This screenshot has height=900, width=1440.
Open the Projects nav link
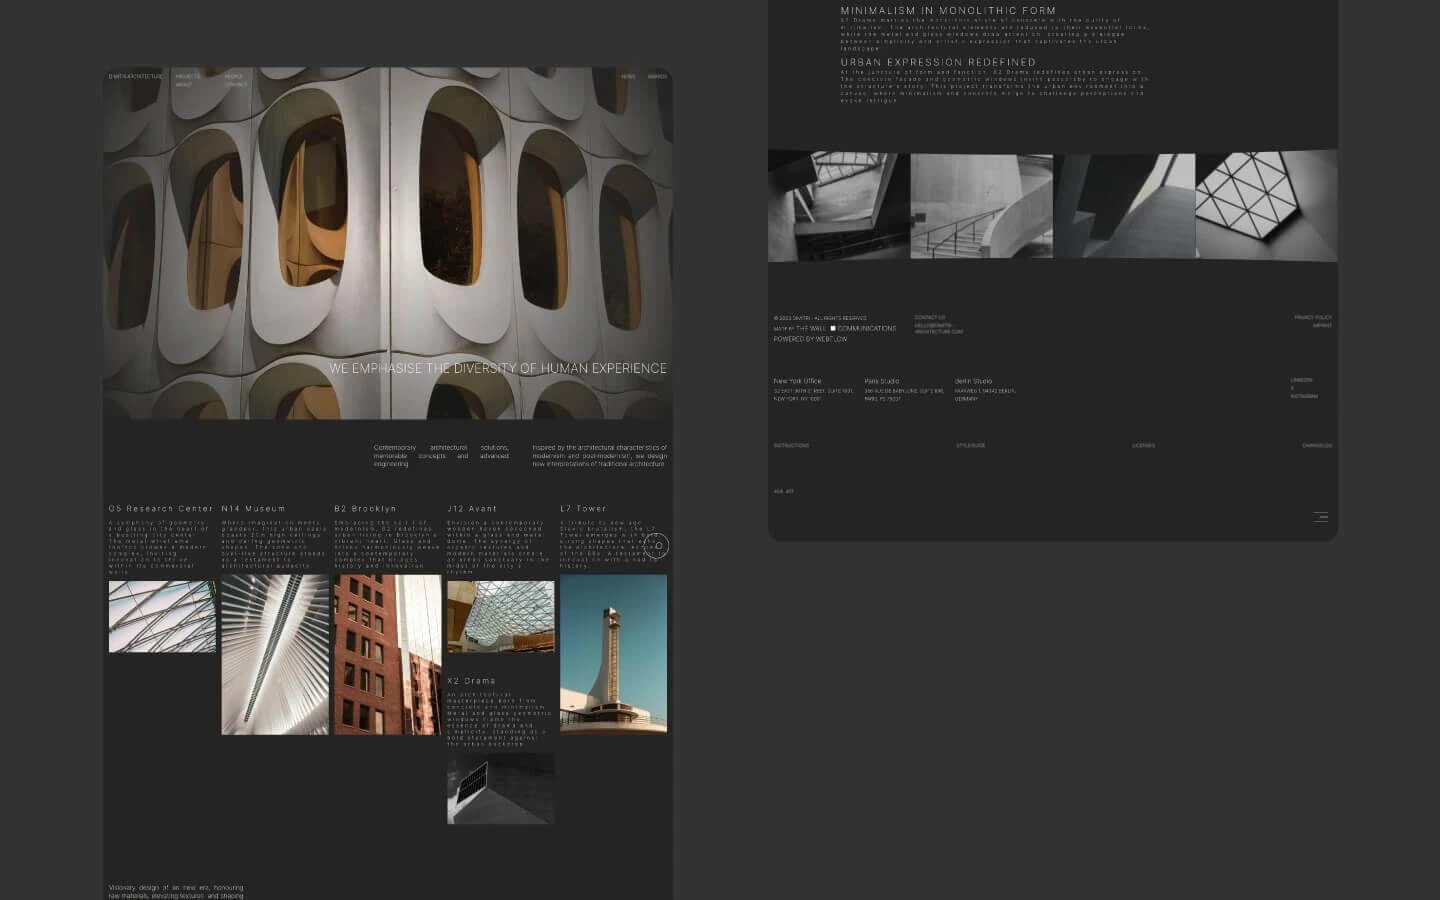tap(188, 76)
